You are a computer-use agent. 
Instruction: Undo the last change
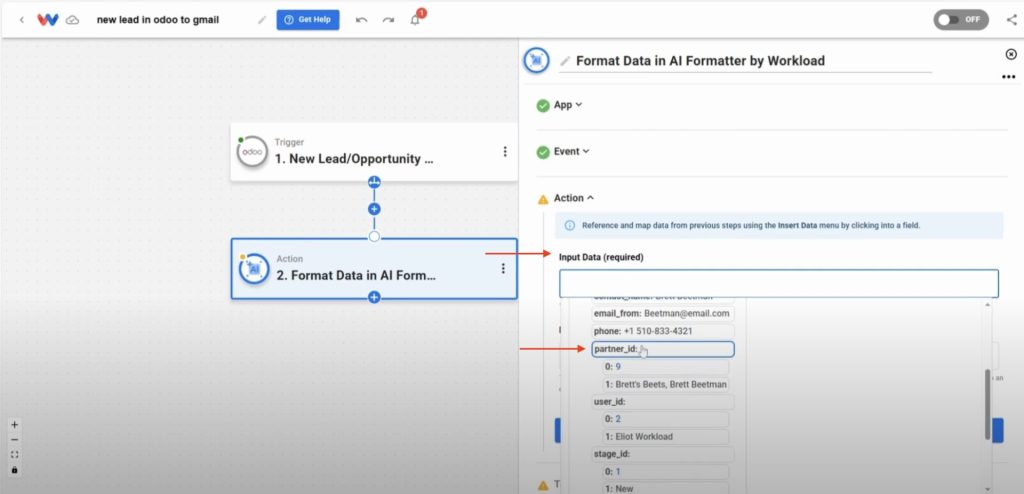click(361, 20)
